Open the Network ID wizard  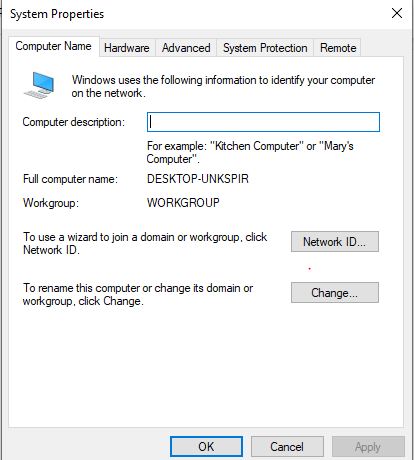pos(335,242)
